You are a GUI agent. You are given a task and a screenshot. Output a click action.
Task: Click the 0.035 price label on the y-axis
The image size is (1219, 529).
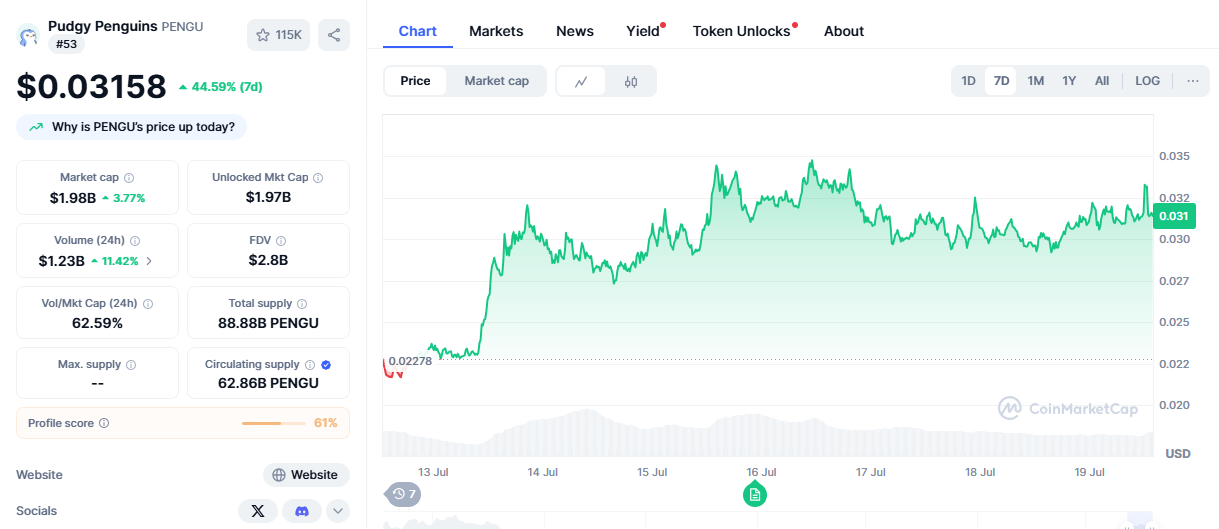click(1174, 157)
